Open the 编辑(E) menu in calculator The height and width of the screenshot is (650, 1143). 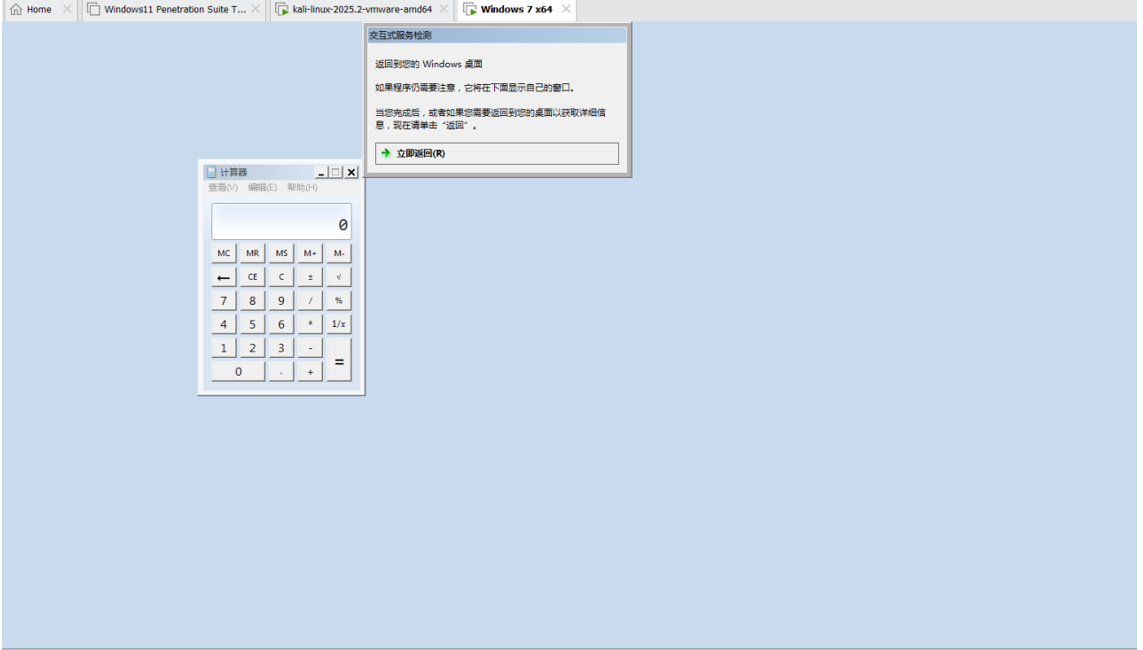point(262,187)
